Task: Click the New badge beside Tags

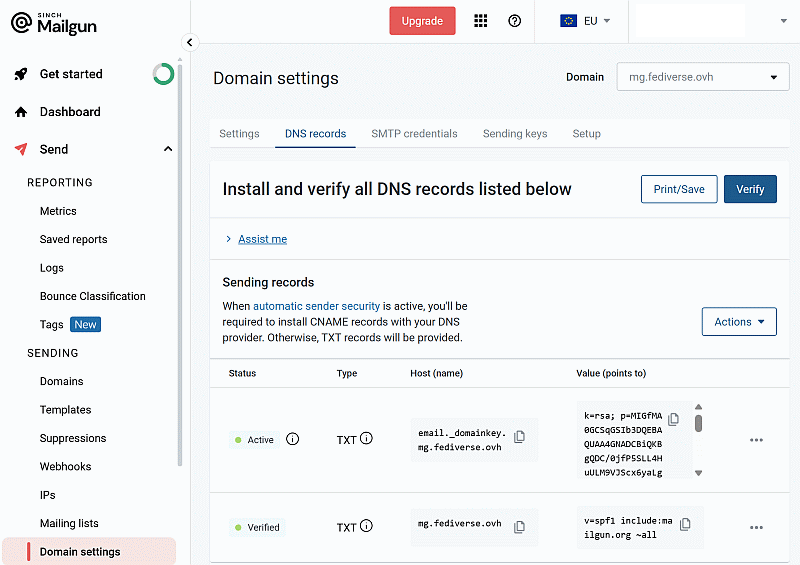Action: 85,325
